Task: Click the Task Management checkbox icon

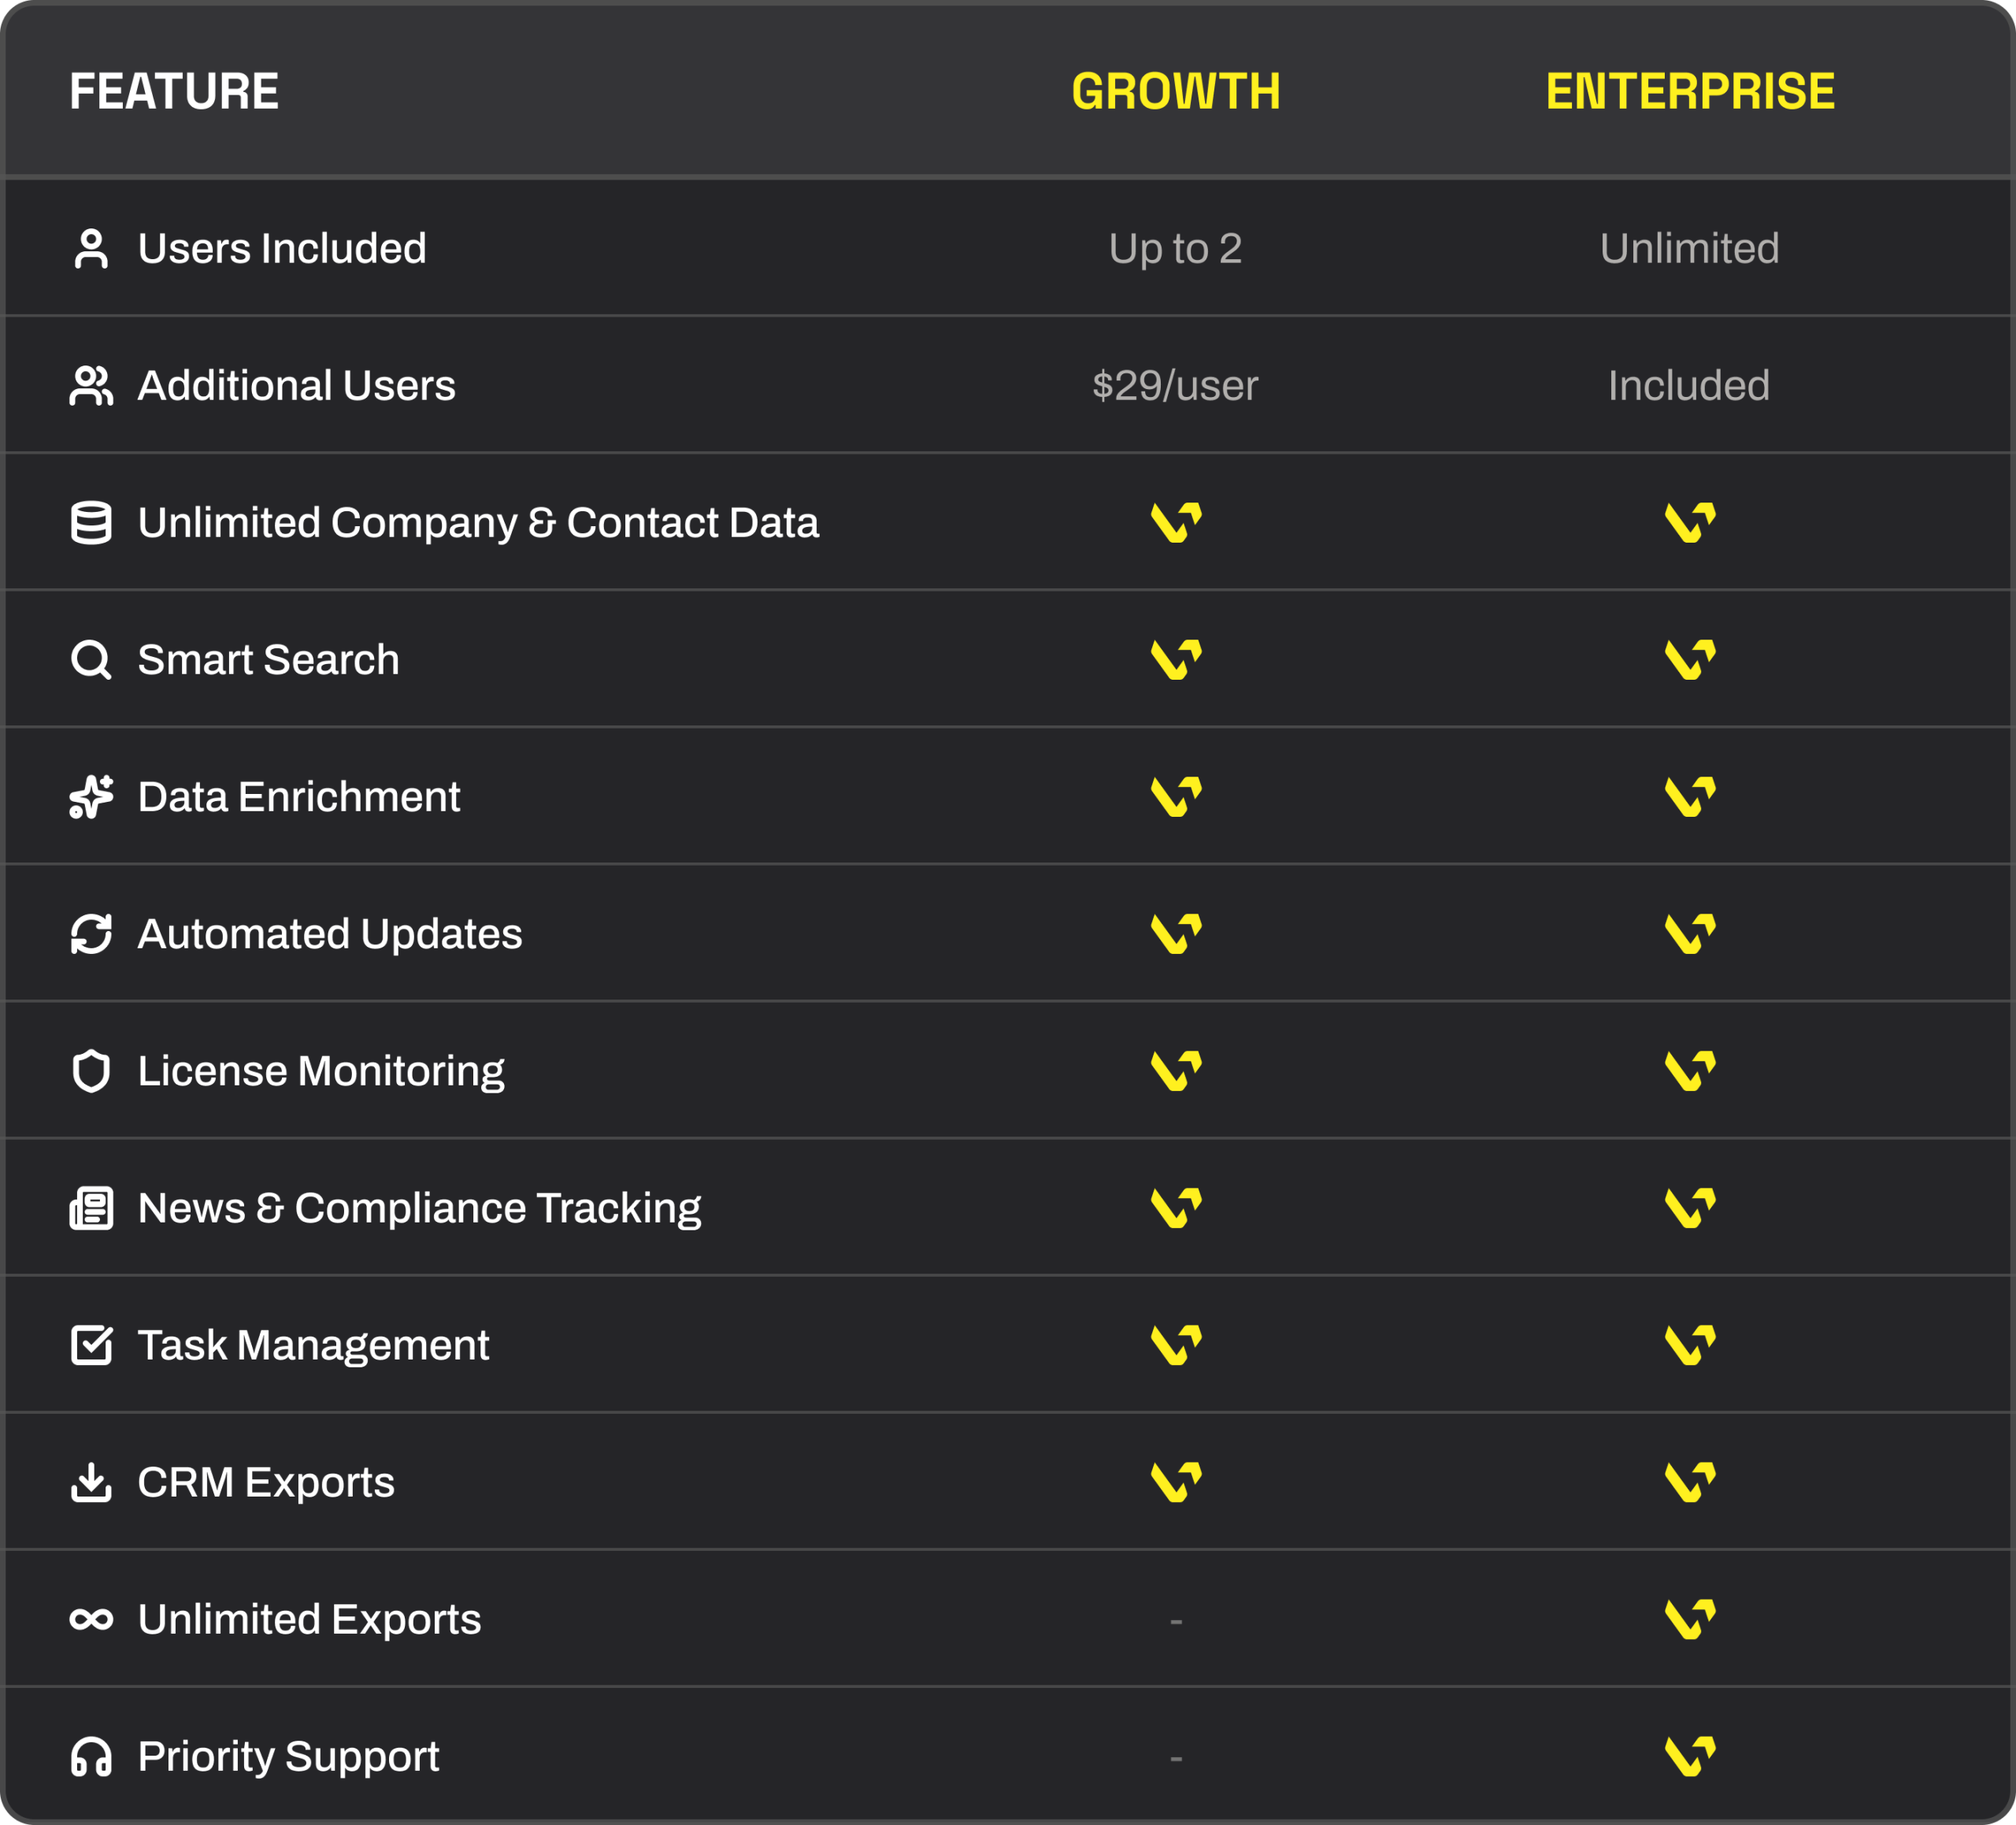Action: (x=92, y=1345)
